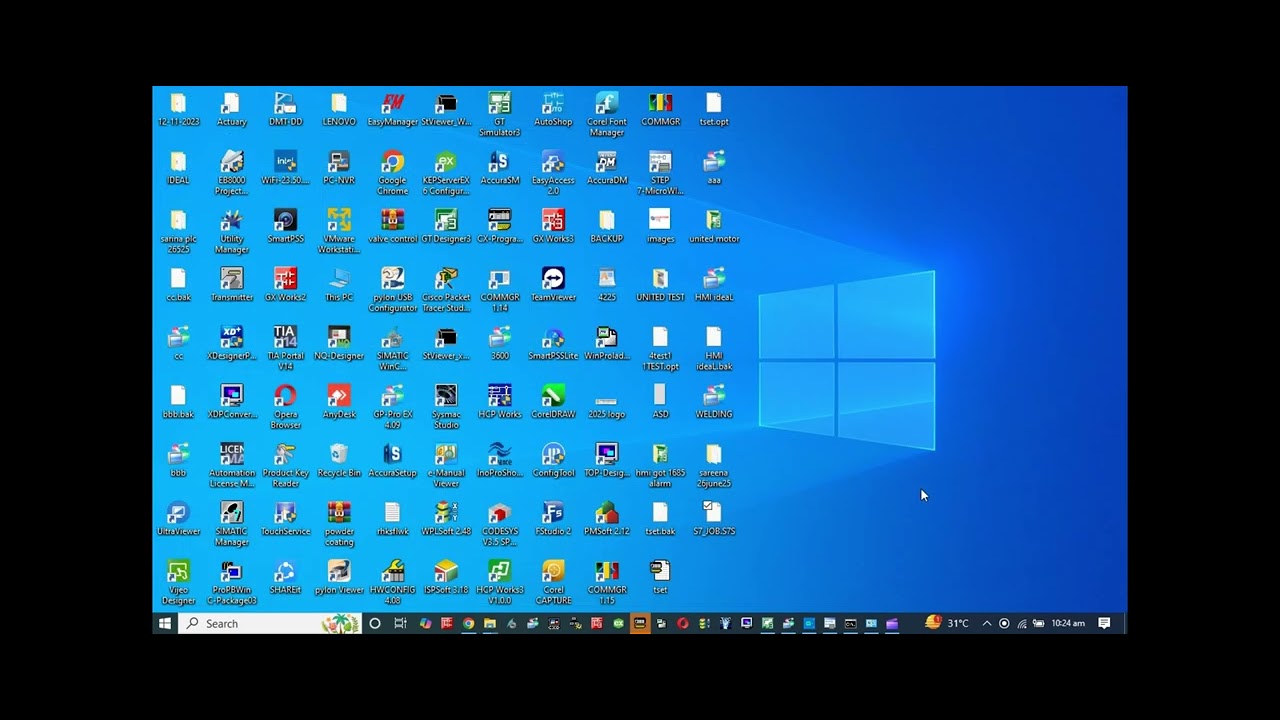Show hidden system tray icons
Screen dimensions: 1280x720
click(986, 623)
